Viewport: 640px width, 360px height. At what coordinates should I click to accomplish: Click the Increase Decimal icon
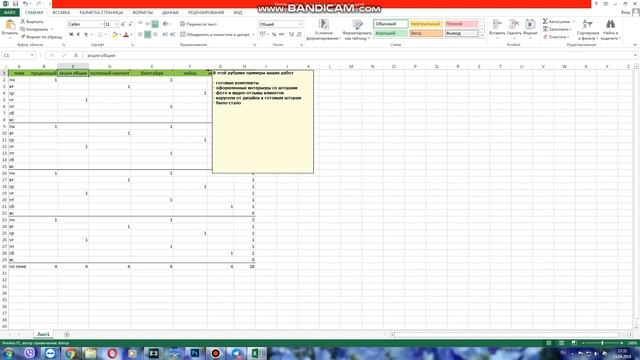(x=291, y=35)
